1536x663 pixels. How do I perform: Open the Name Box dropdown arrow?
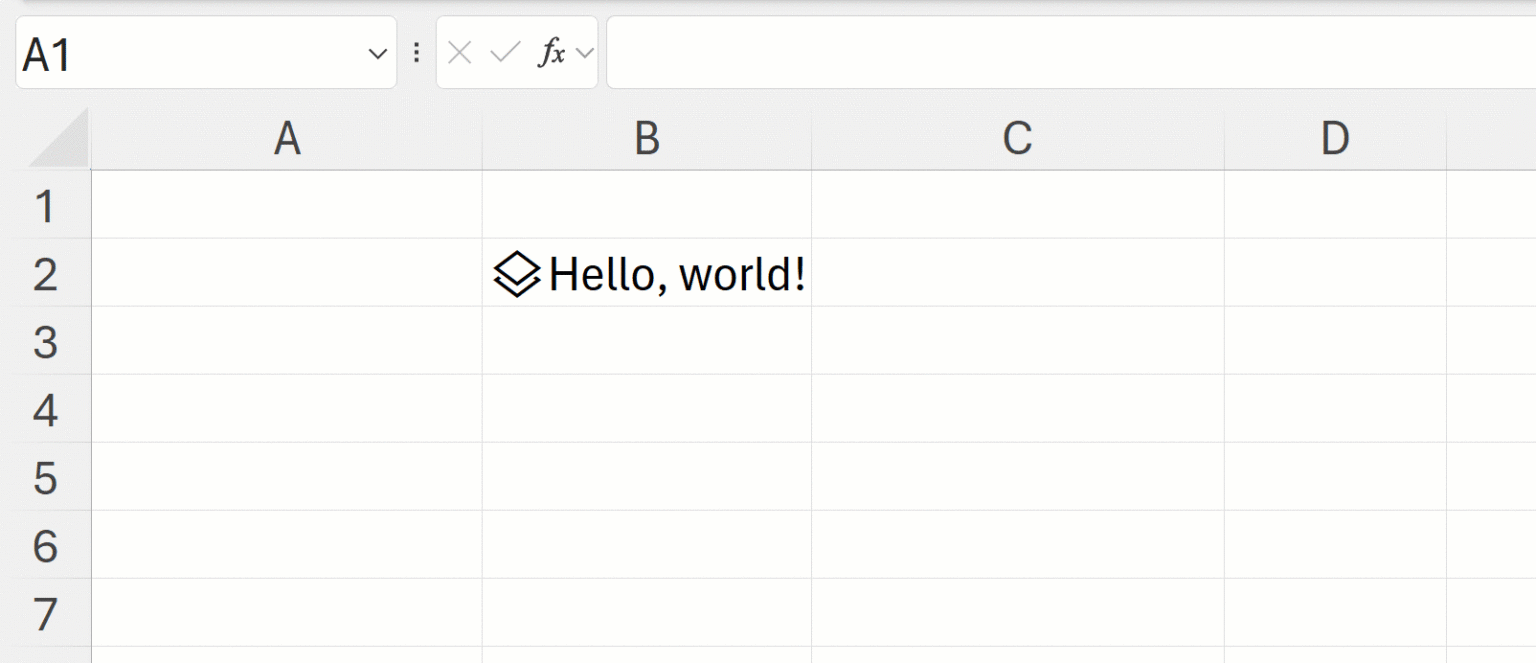pyautogui.click(x=378, y=53)
